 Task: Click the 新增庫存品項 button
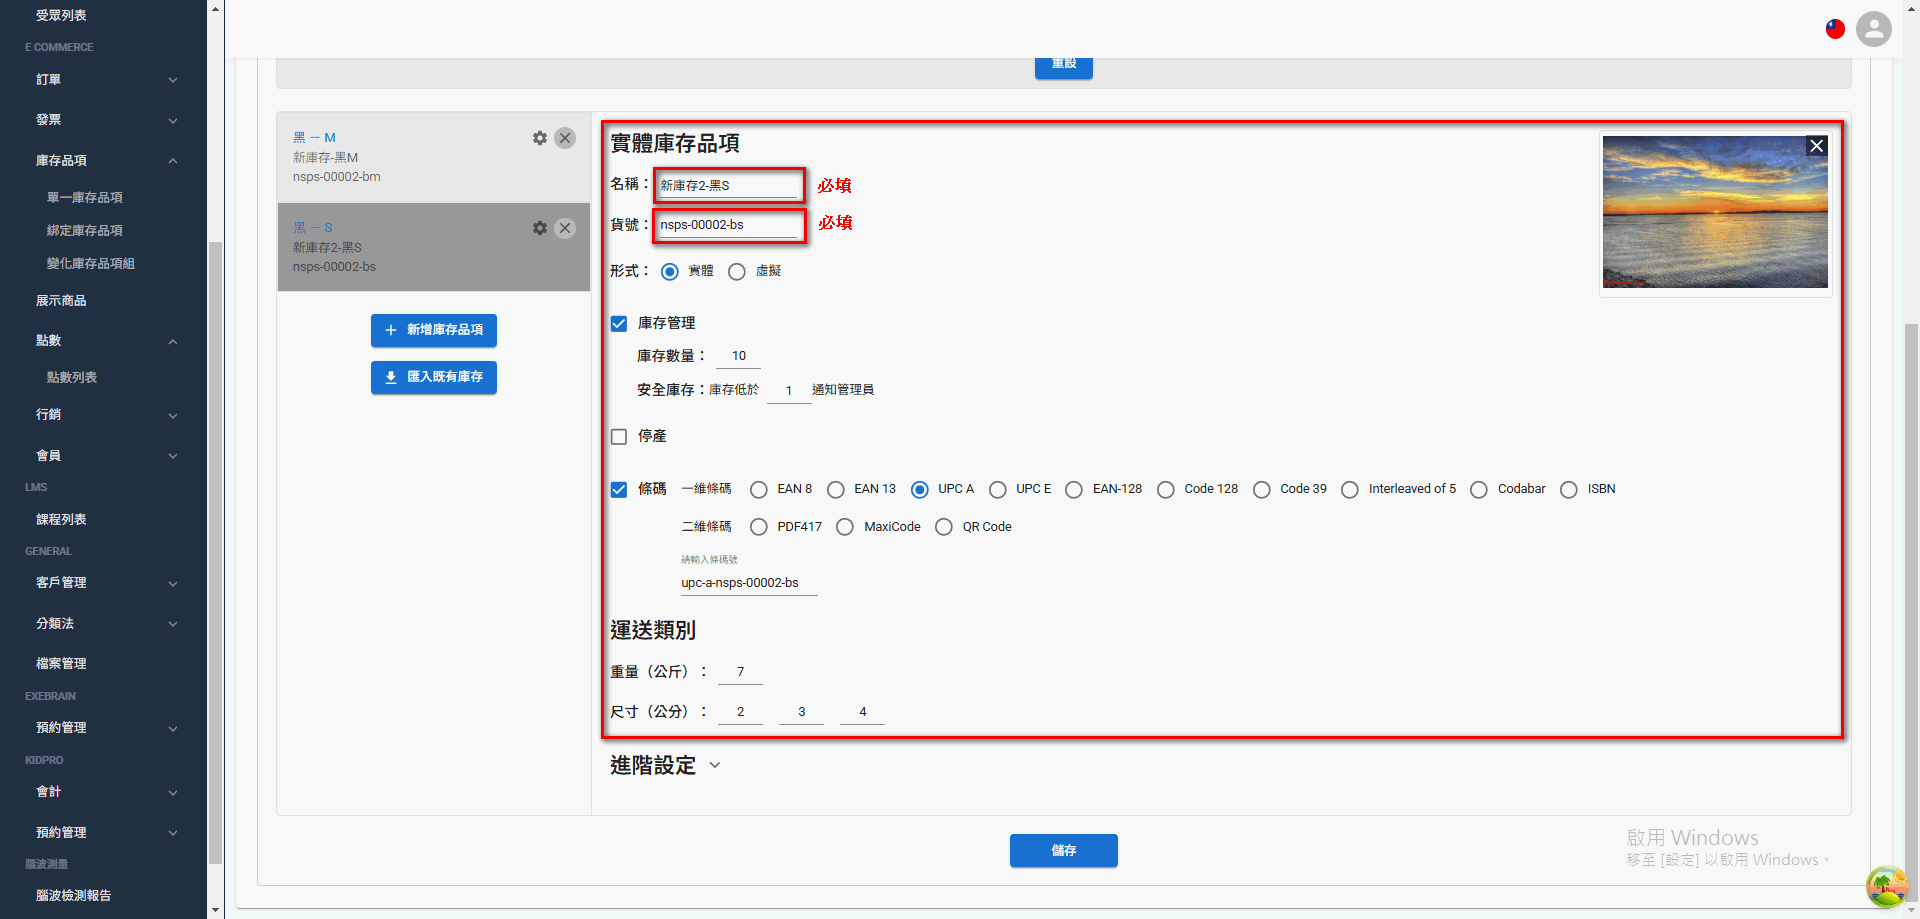(434, 330)
